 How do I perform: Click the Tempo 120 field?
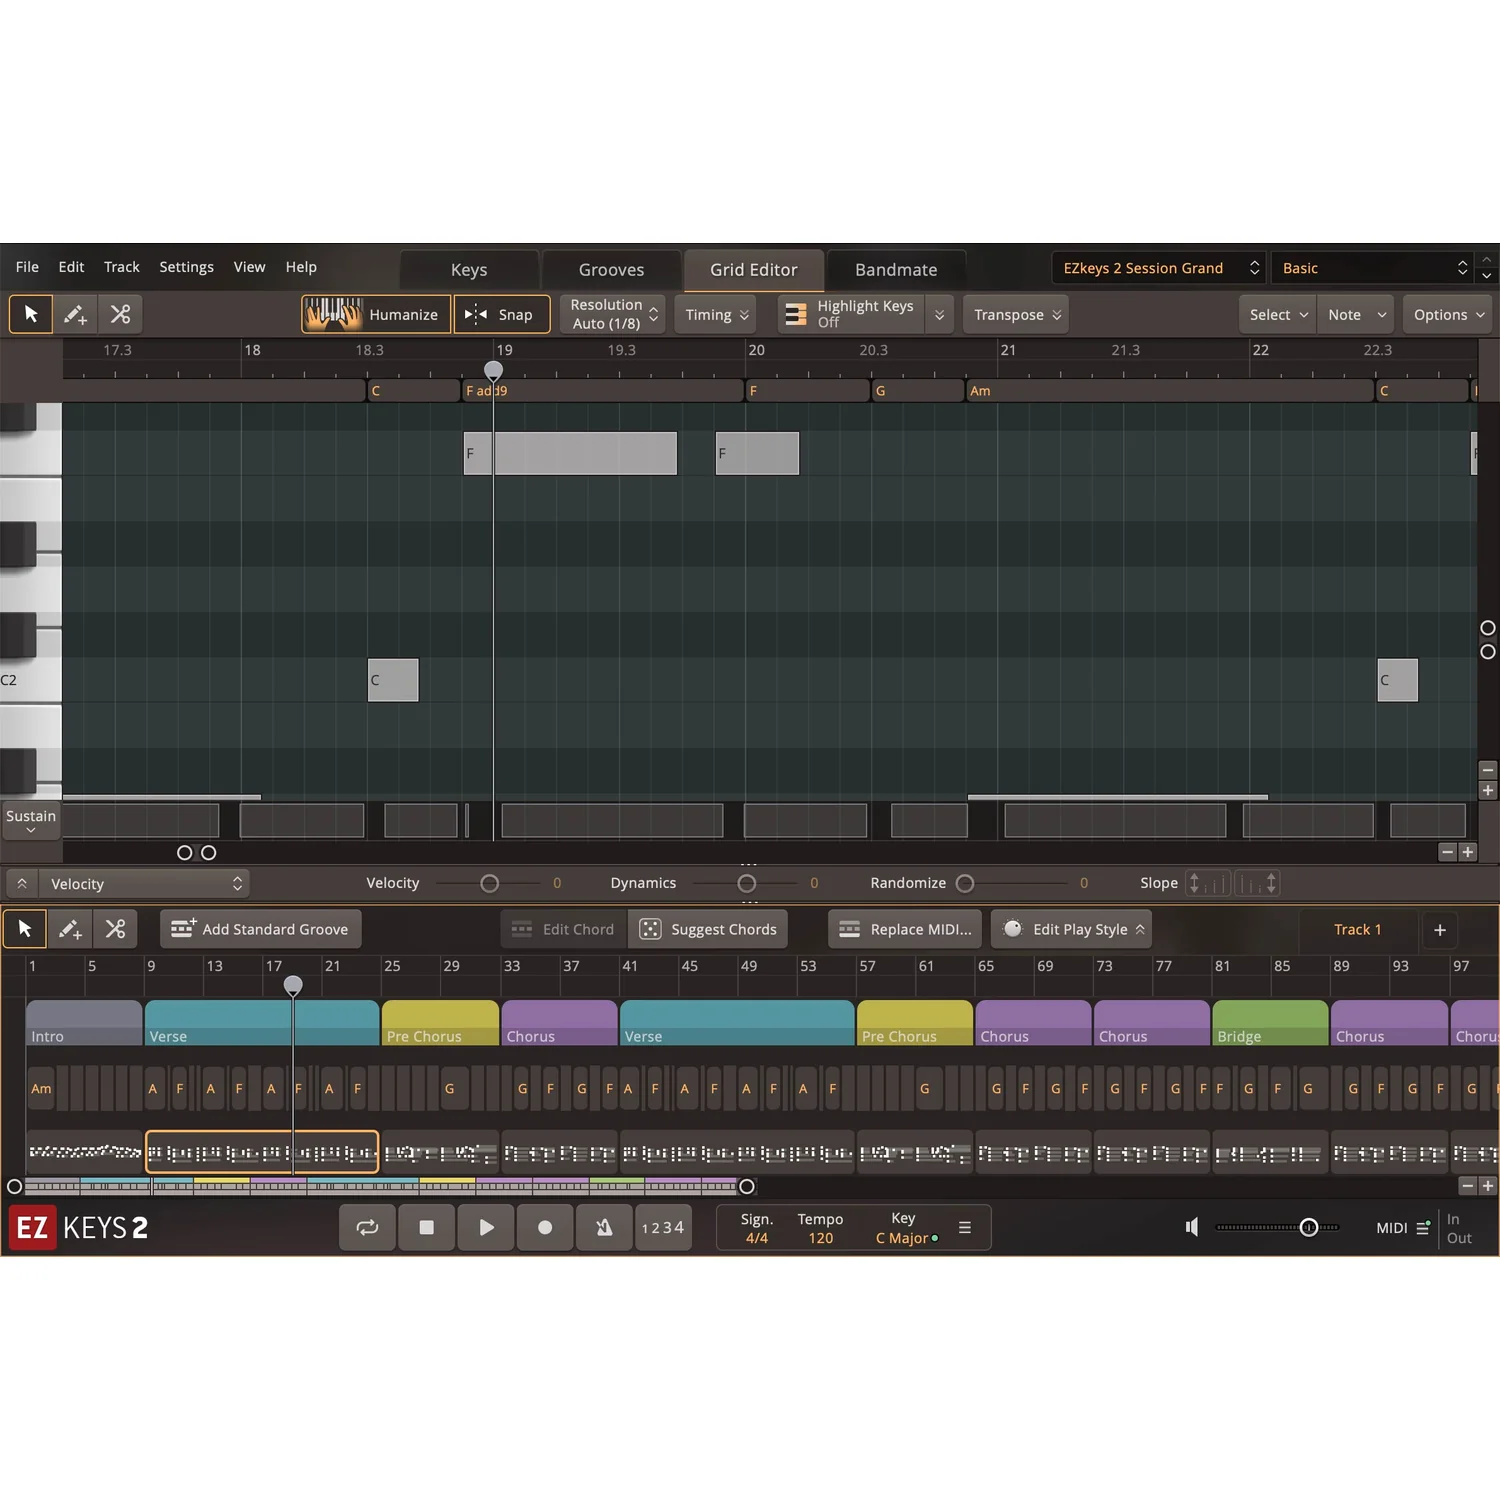click(x=820, y=1228)
